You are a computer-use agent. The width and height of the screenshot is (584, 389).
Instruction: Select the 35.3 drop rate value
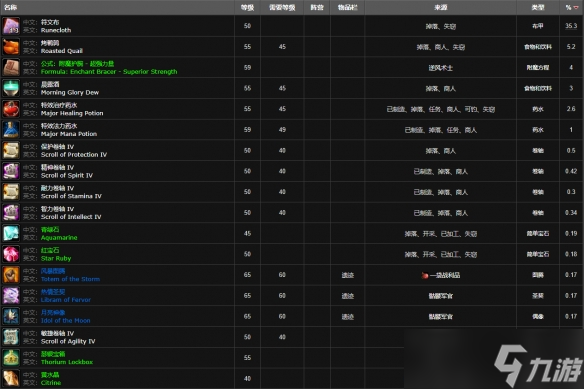571,26
